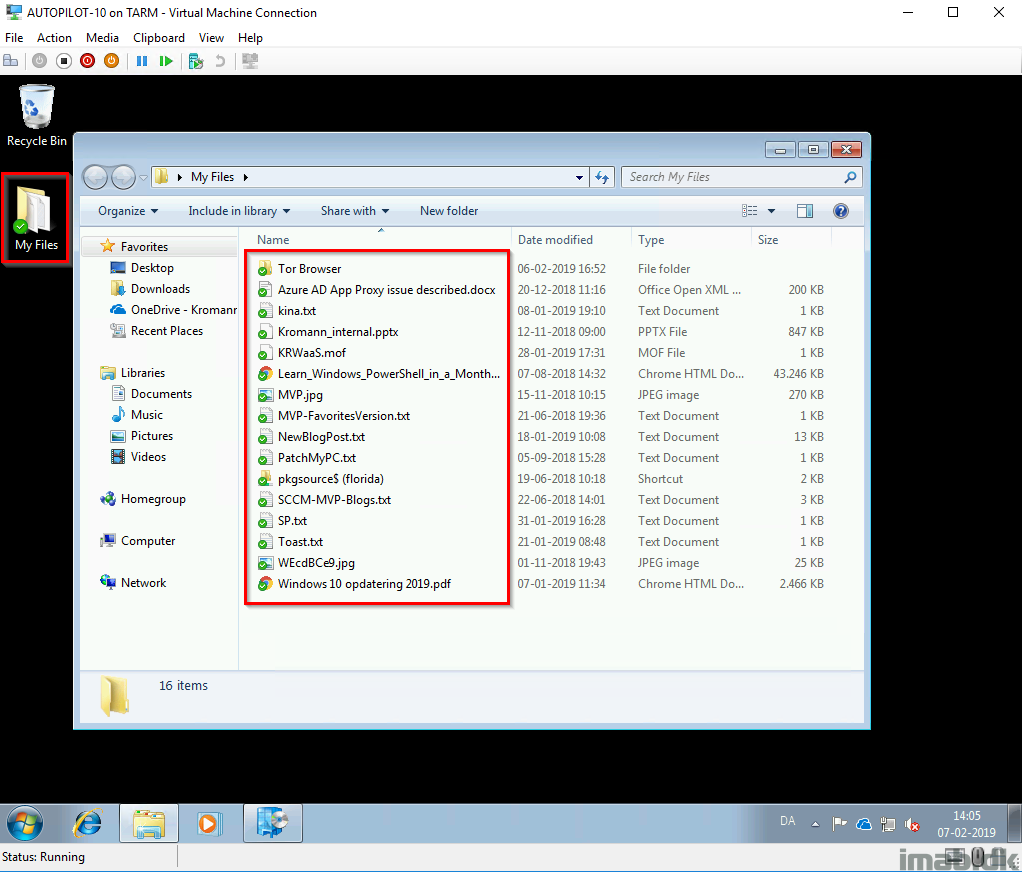Click the Enhanced session toolbar icon
This screenshot has height=872, width=1022.
pyautogui.click(x=250, y=61)
